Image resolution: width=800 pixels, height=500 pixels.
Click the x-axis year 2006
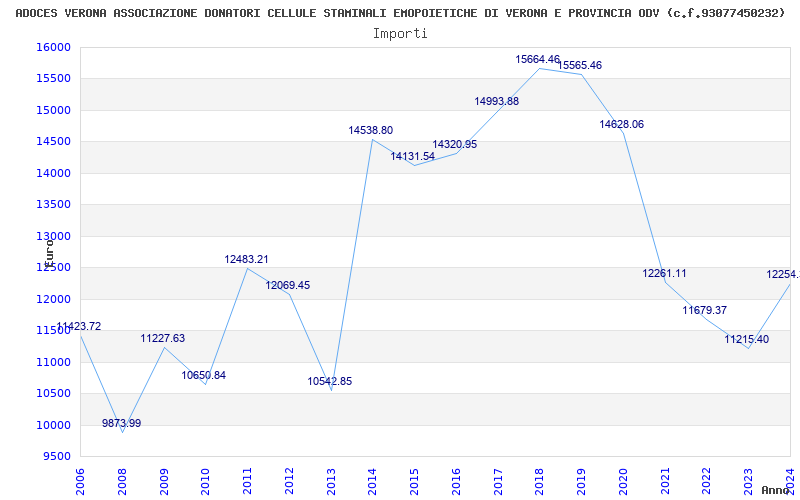(x=80, y=482)
